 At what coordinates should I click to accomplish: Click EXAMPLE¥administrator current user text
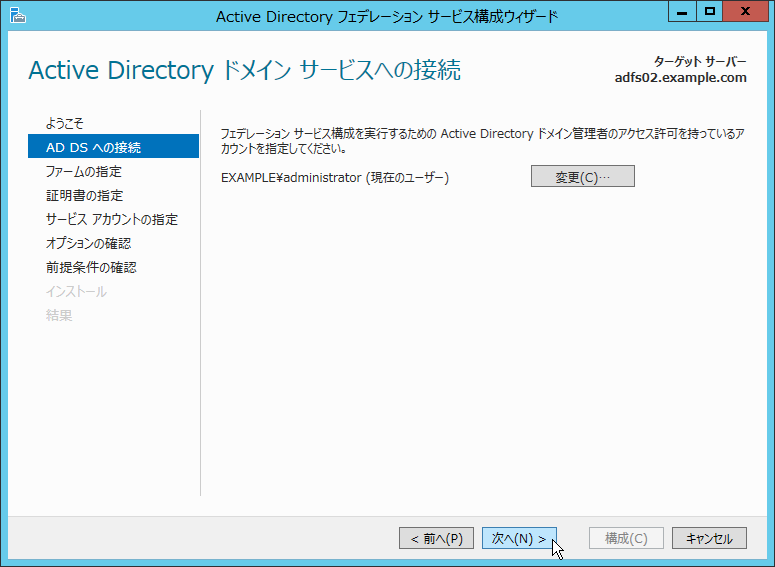(335, 177)
